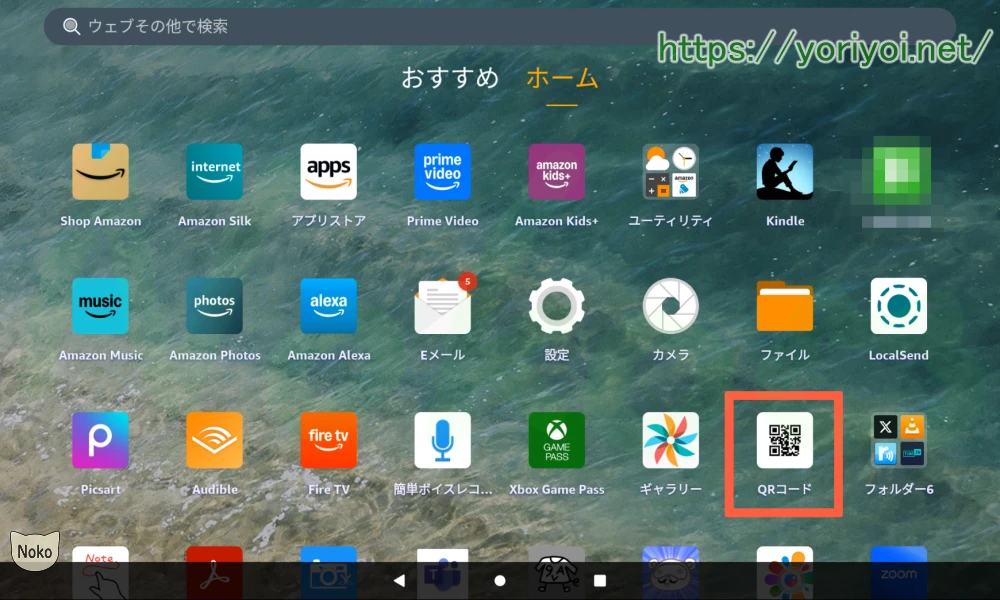The width and height of the screenshot is (1000, 600).
Task: Switch to the おすすめ tab
Action: [450, 78]
